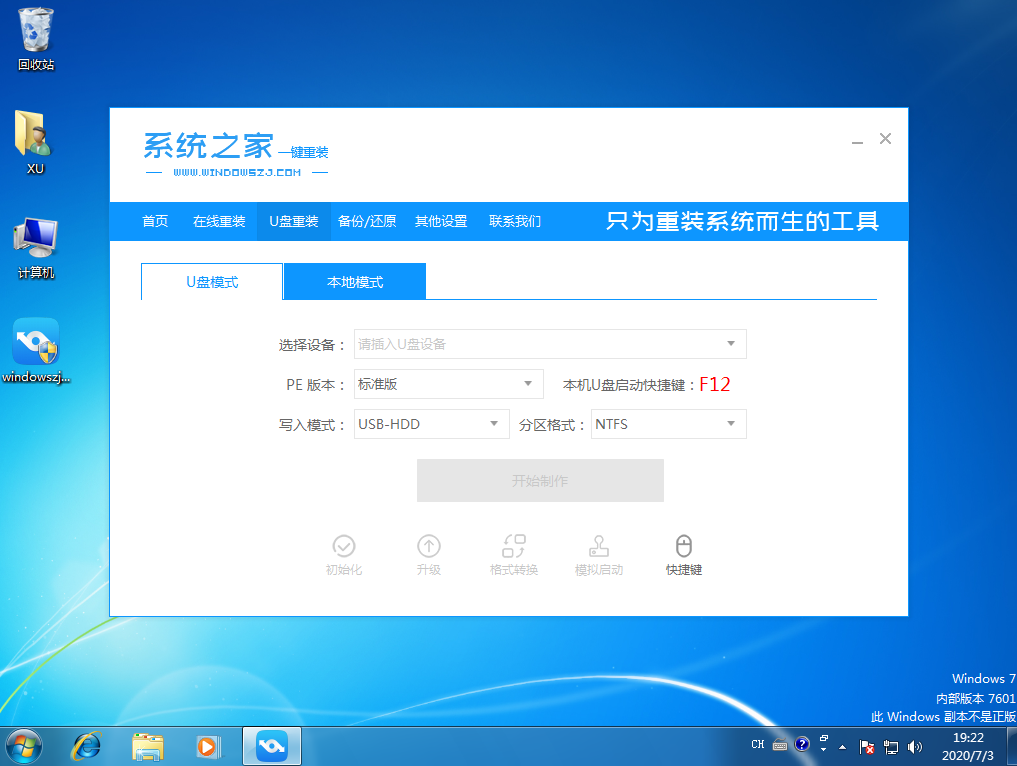Expand the PE 版本 标准版 dropdown
The image size is (1017, 766).
[448, 384]
